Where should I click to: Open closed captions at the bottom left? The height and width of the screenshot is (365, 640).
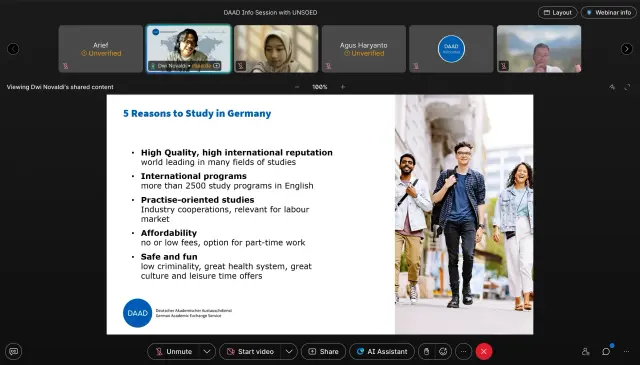pos(13,352)
